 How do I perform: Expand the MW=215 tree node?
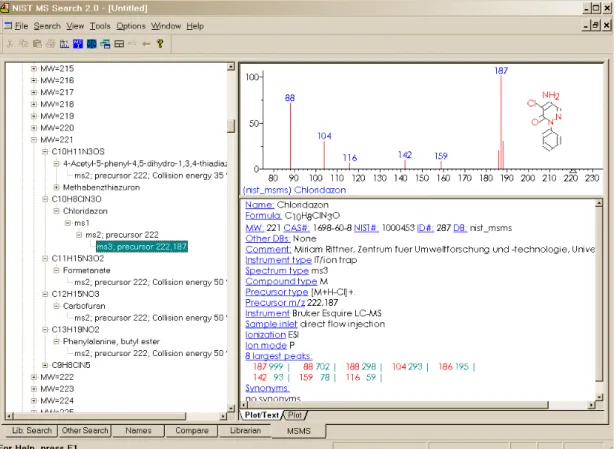[x=34, y=68]
